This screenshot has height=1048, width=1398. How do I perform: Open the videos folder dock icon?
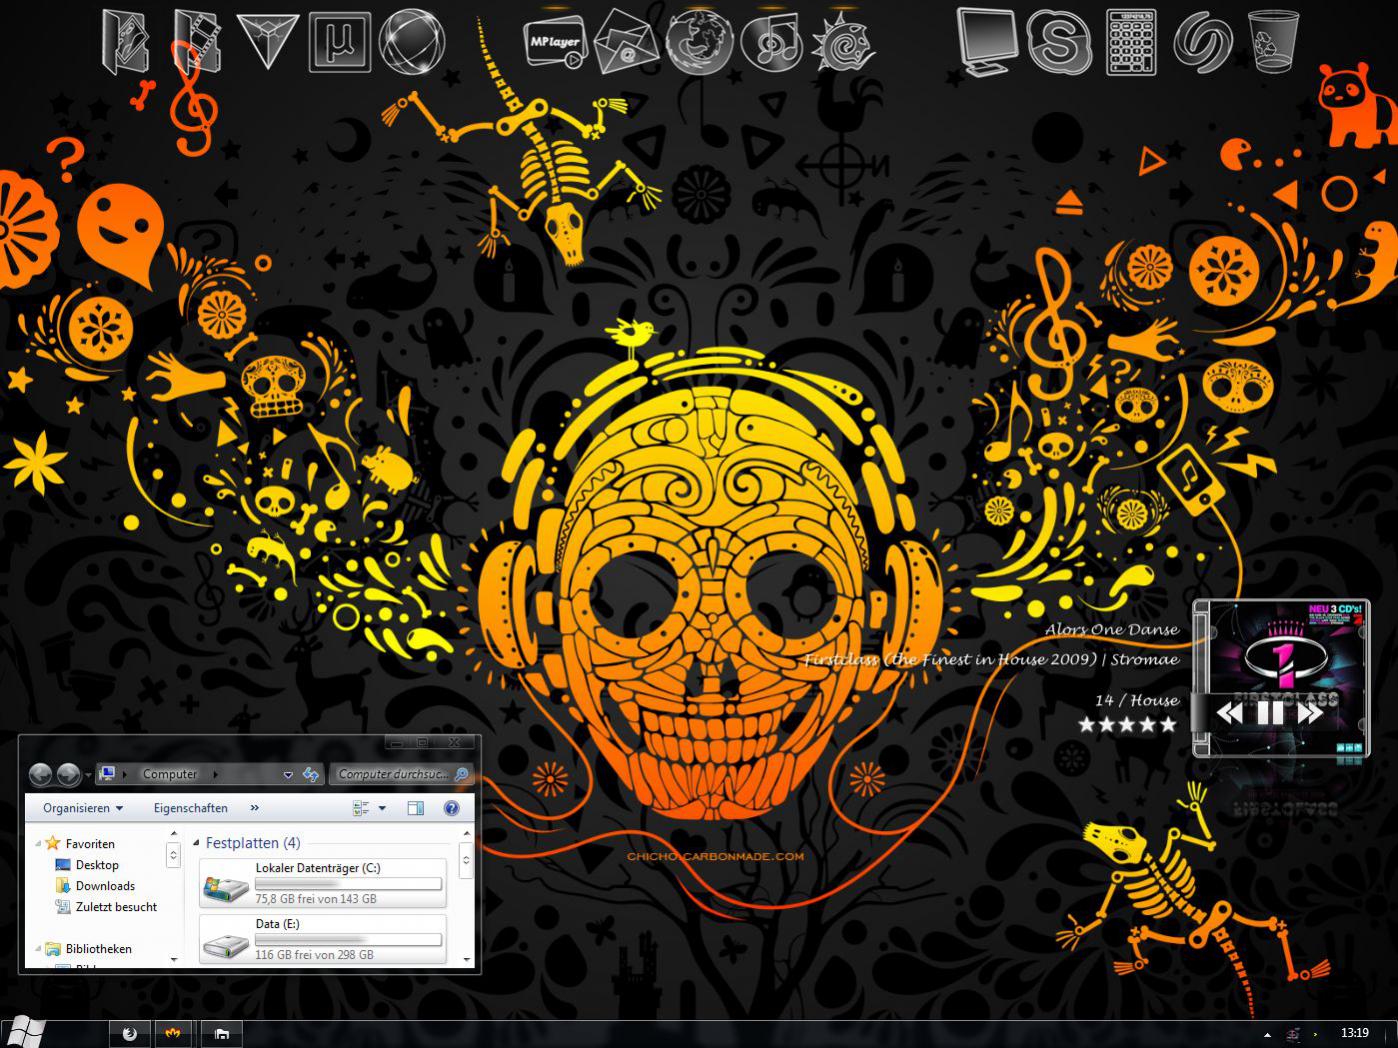tap(197, 42)
